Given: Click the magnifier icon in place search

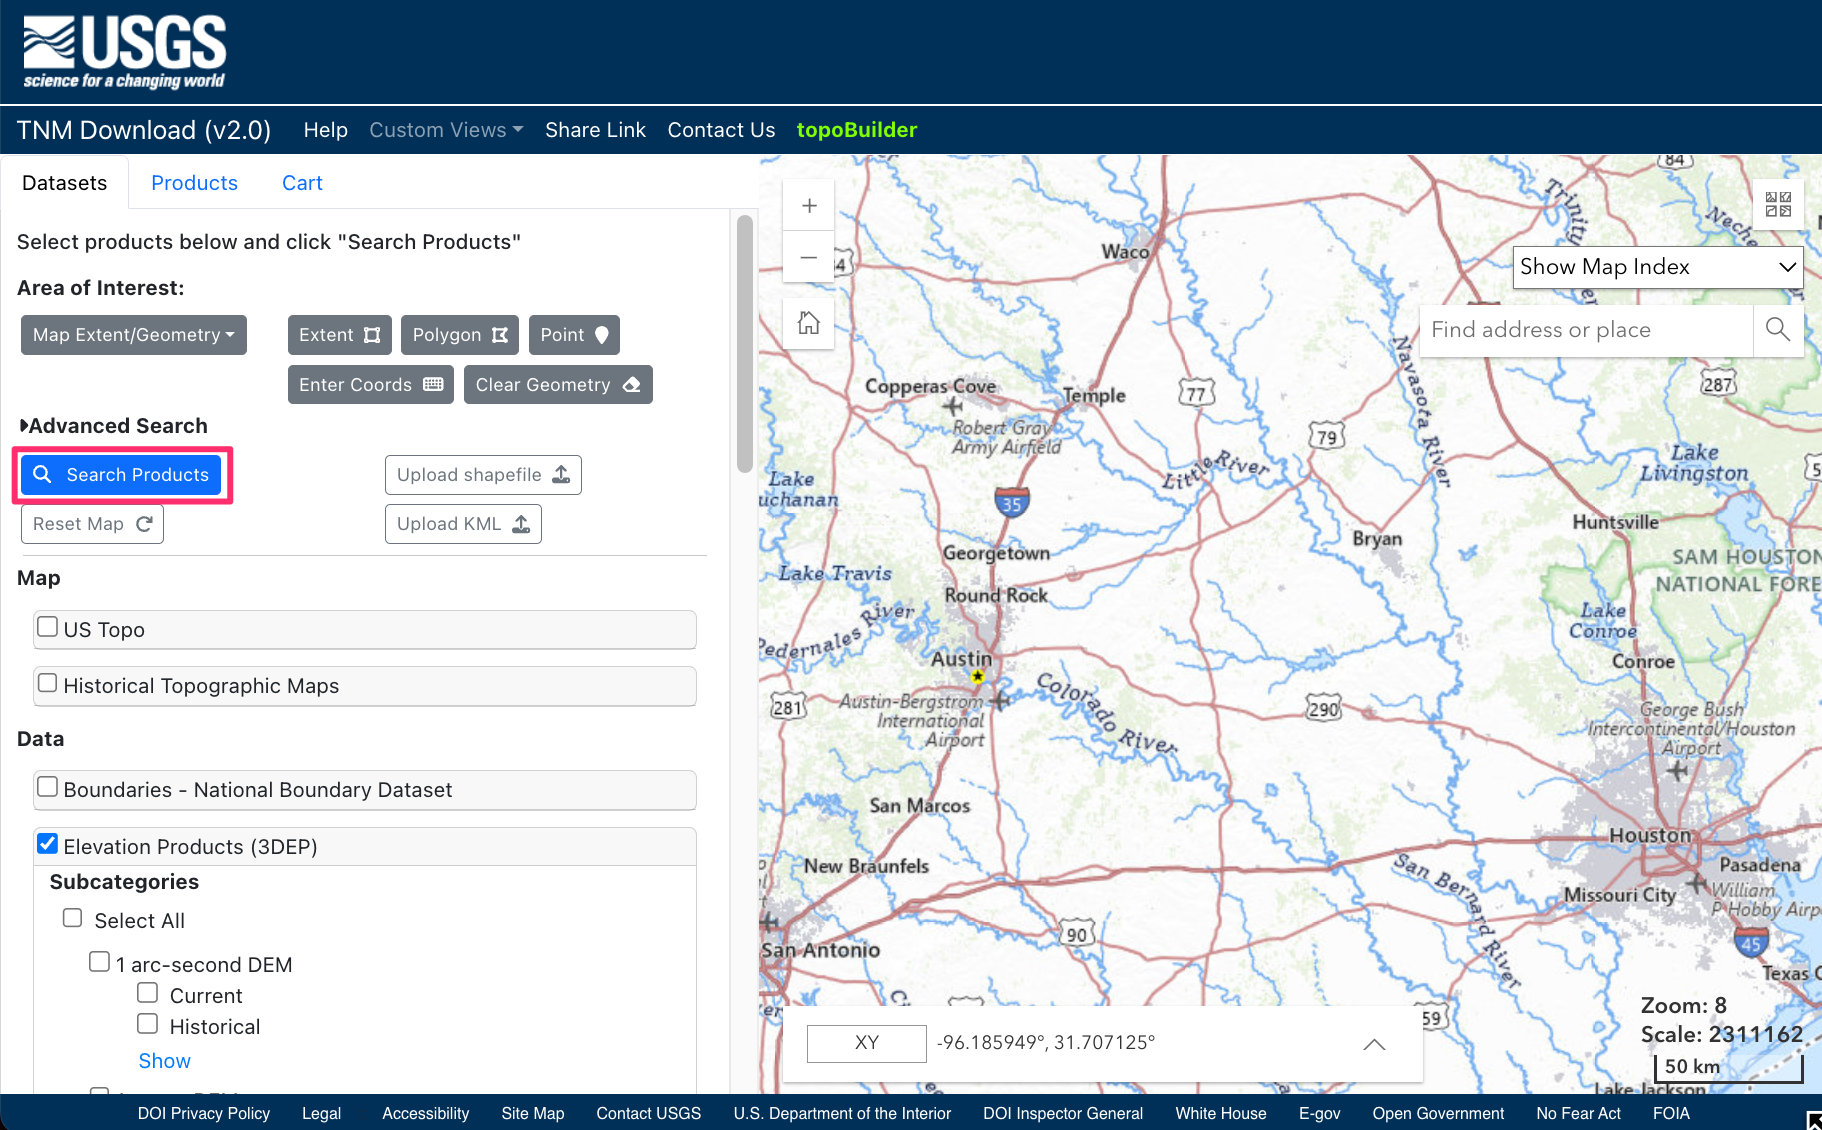Looking at the screenshot, I should 1777,330.
